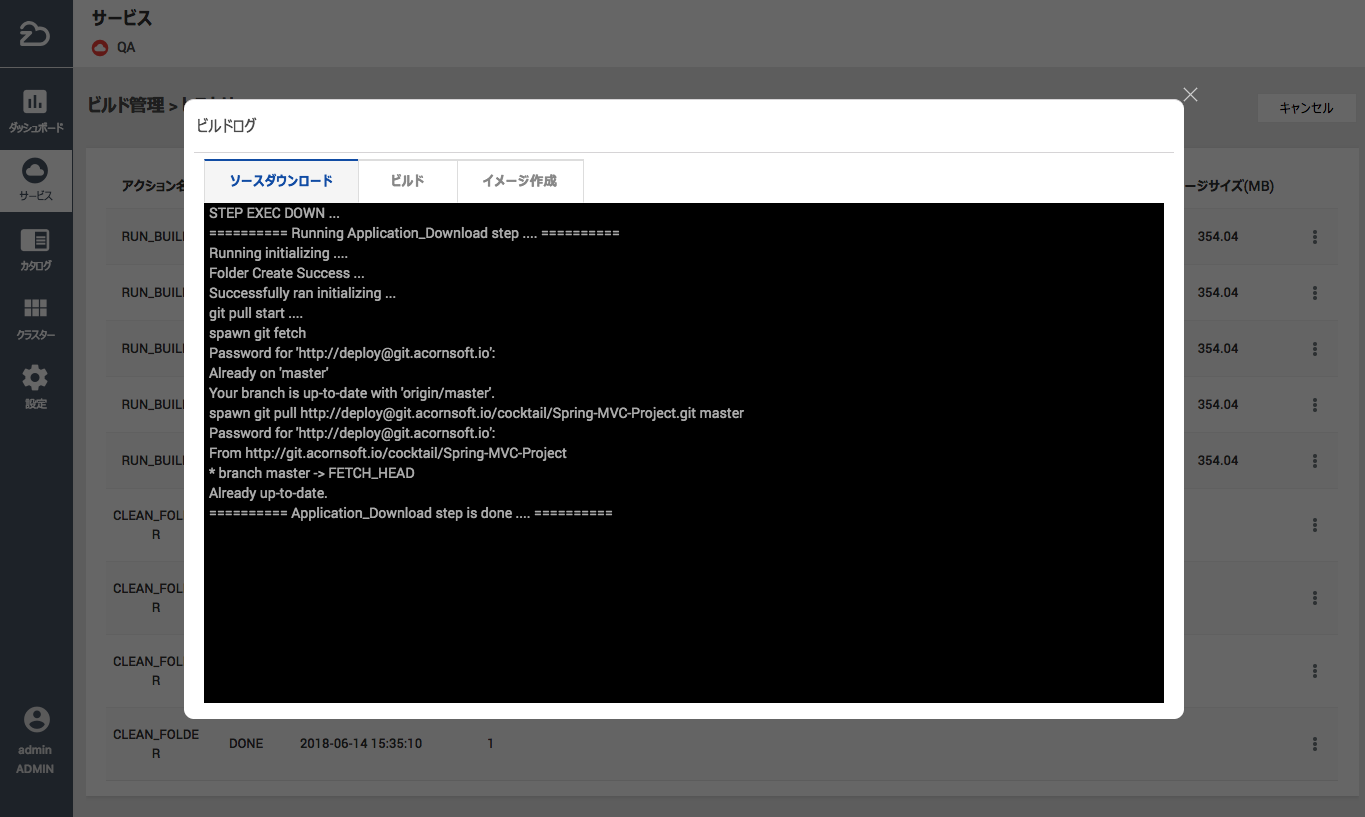
Task: Switch to the イメージ作成 tab
Action: 519,181
